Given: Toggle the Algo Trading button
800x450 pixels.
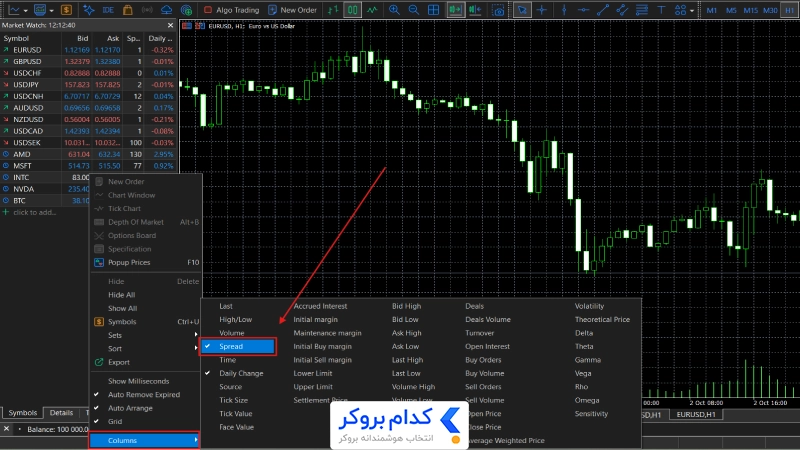Looking at the screenshot, I should (231, 10).
